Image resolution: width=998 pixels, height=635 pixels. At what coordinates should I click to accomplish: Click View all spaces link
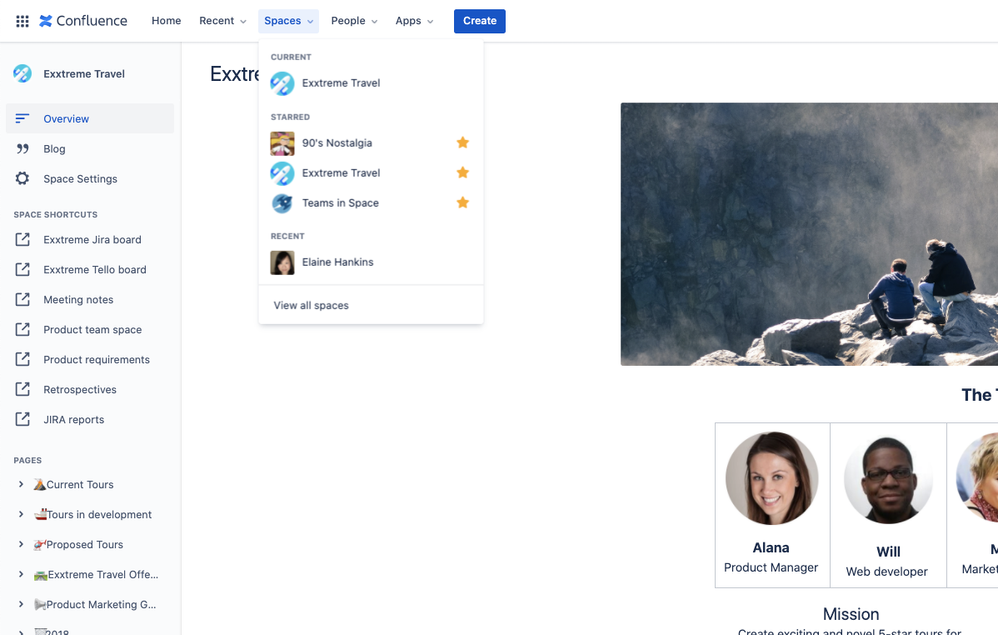coord(311,305)
